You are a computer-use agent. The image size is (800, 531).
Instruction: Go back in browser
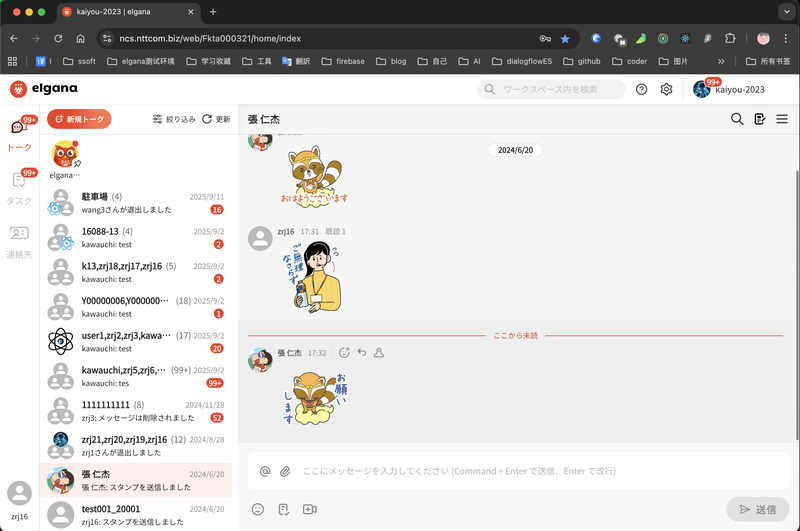tap(14, 38)
